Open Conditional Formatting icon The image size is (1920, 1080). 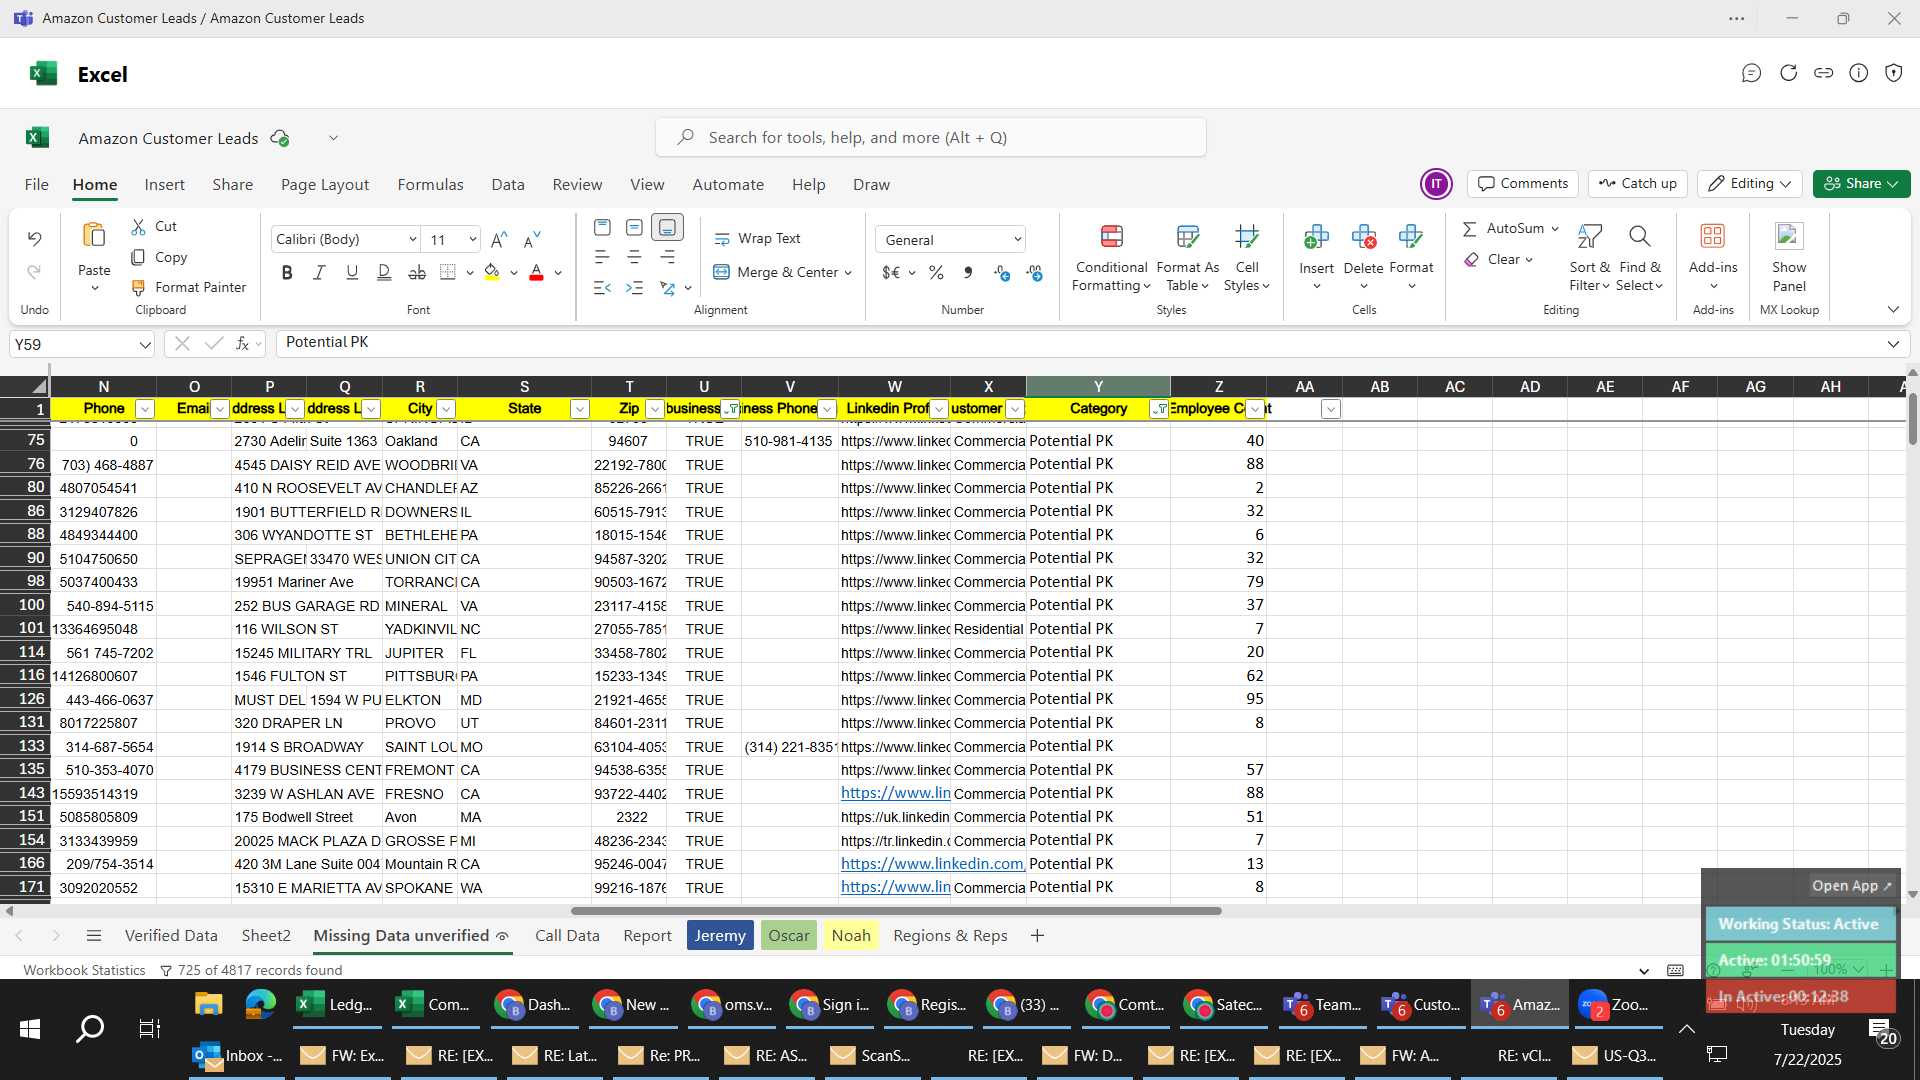[x=1111, y=237]
